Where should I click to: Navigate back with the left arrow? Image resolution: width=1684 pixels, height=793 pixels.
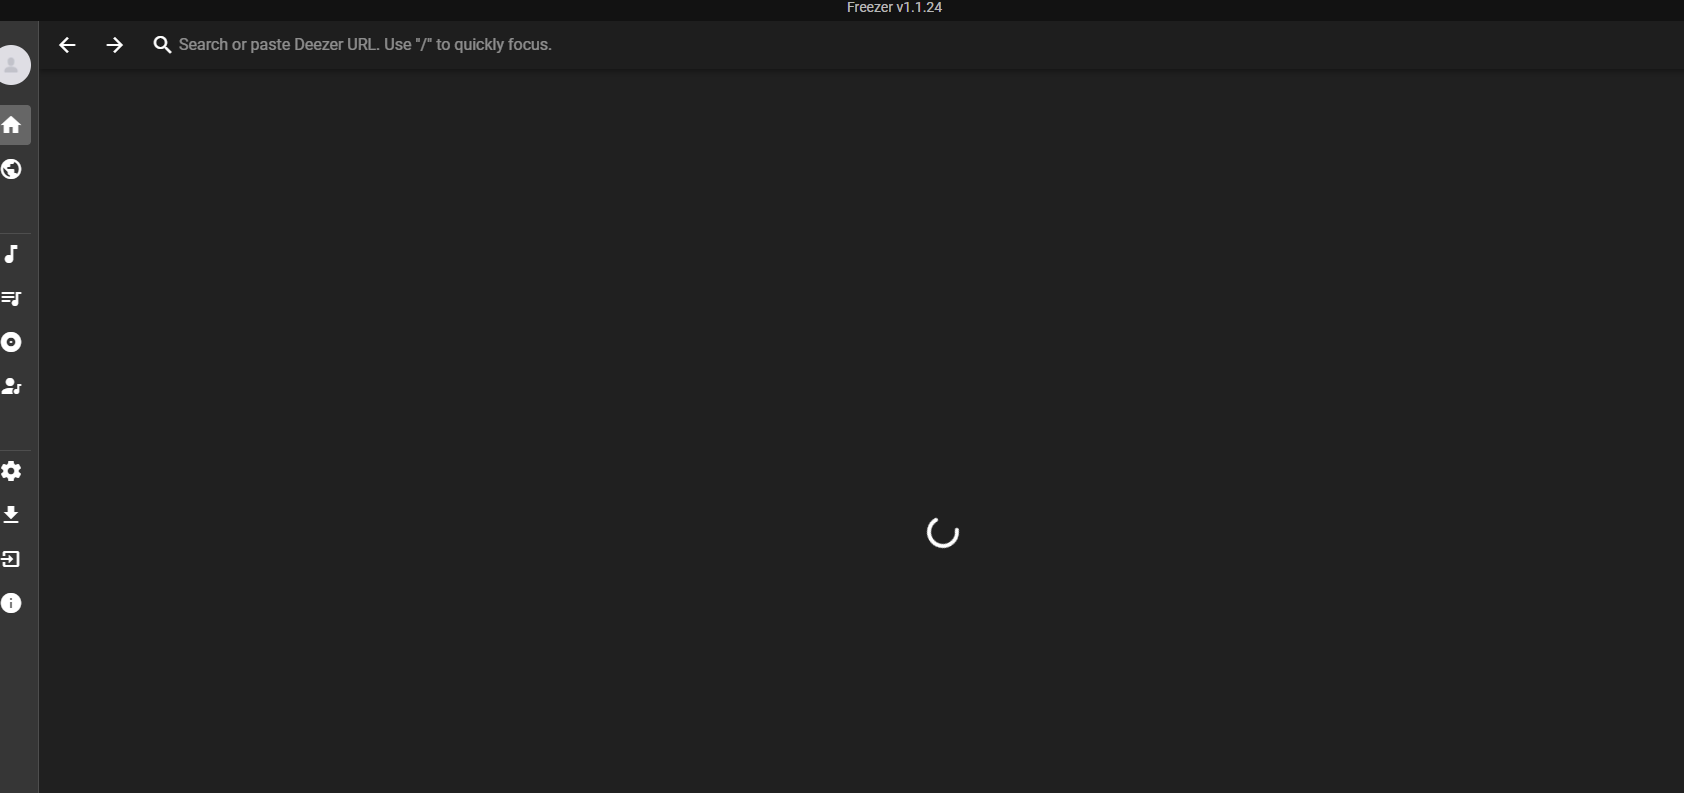click(67, 45)
